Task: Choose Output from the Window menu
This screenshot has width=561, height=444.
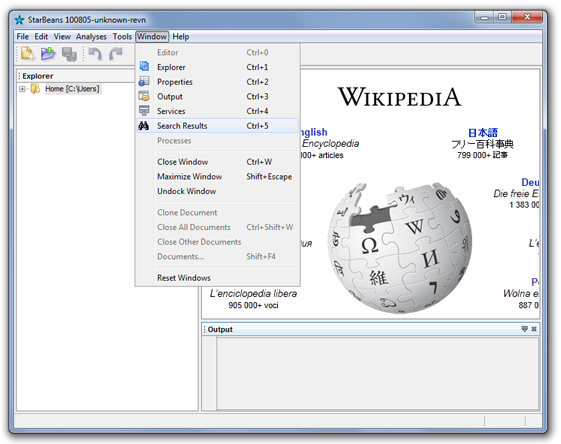Action: click(218, 96)
